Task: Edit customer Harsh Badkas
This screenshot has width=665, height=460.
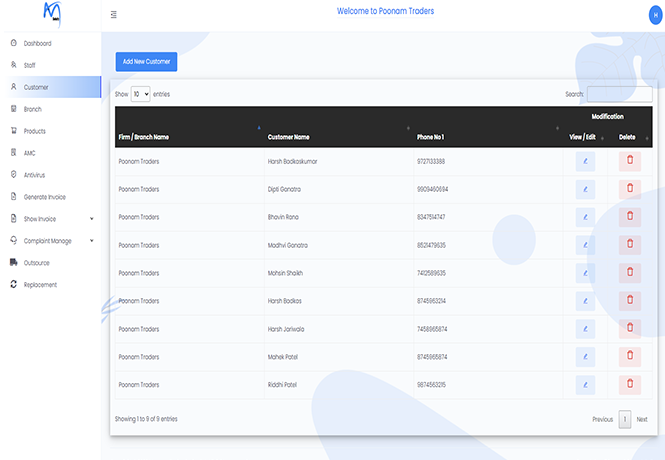Action: click(x=585, y=301)
